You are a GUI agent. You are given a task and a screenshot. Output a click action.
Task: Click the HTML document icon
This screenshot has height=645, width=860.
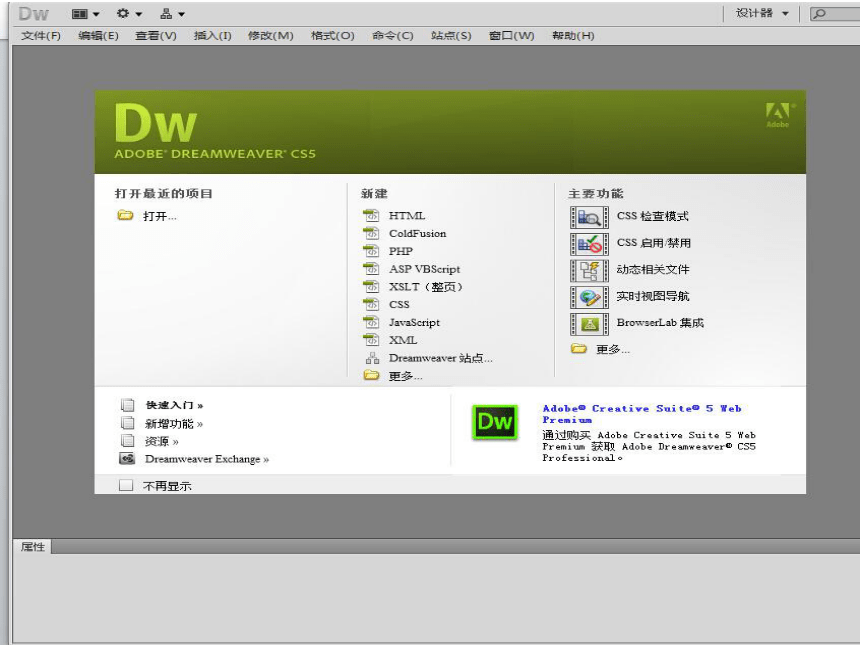[x=371, y=215]
